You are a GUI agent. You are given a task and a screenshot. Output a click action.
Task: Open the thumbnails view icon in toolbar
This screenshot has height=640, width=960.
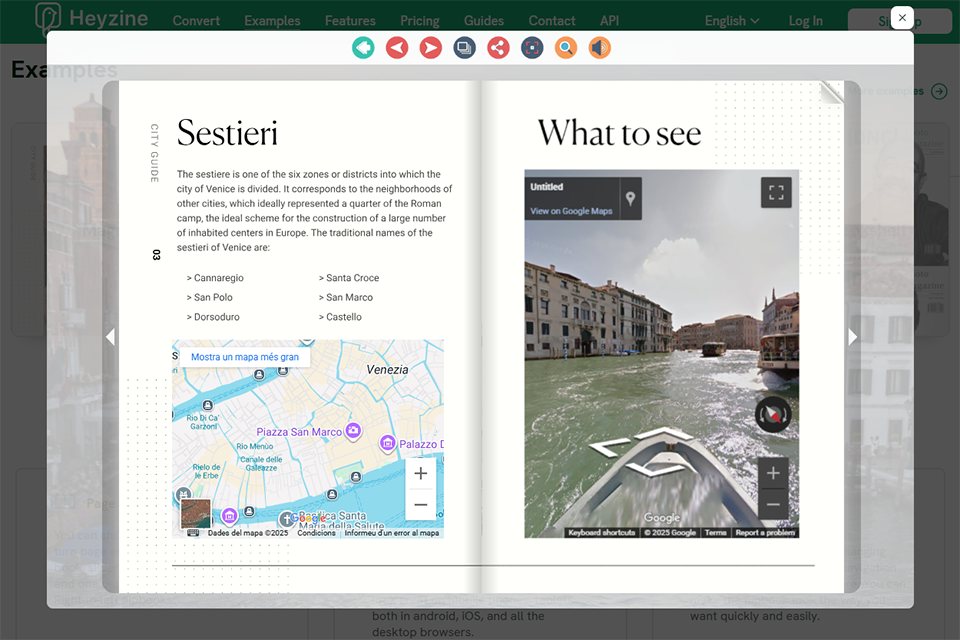pos(464,48)
